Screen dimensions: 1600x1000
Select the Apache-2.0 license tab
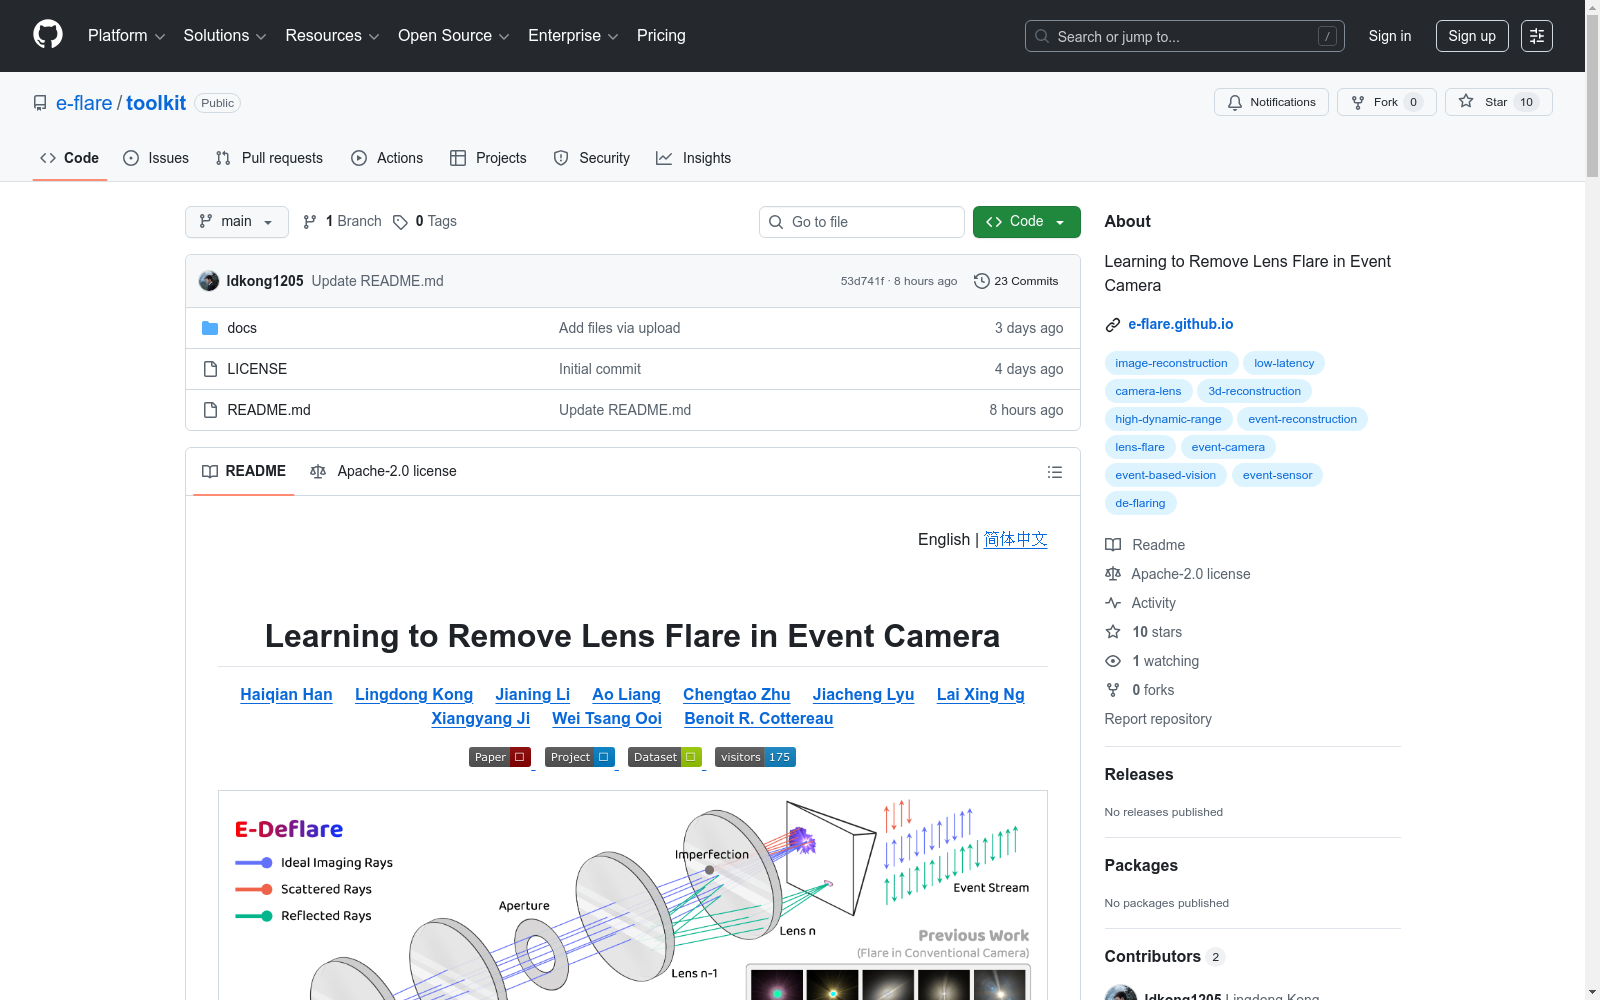point(383,471)
